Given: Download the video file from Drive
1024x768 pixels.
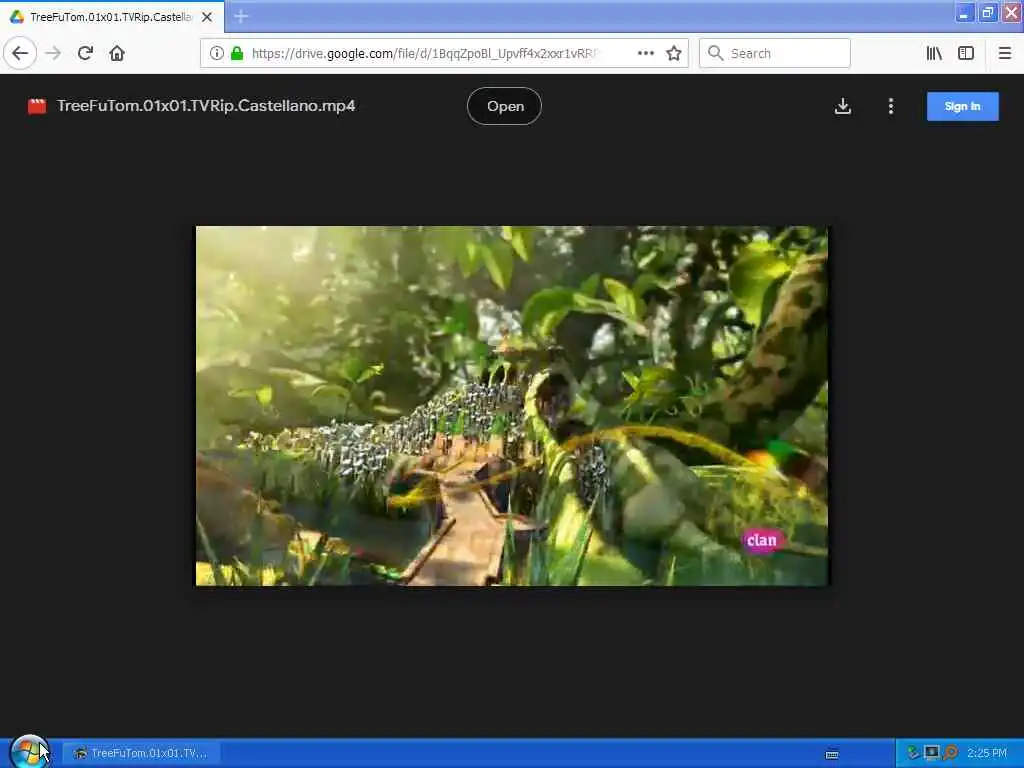Looking at the screenshot, I should [842, 106].
